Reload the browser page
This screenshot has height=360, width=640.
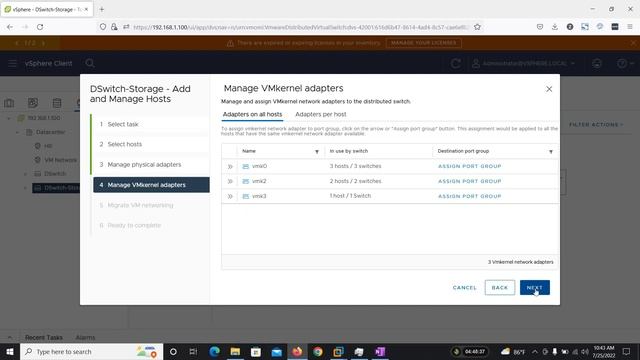[40, 27]
